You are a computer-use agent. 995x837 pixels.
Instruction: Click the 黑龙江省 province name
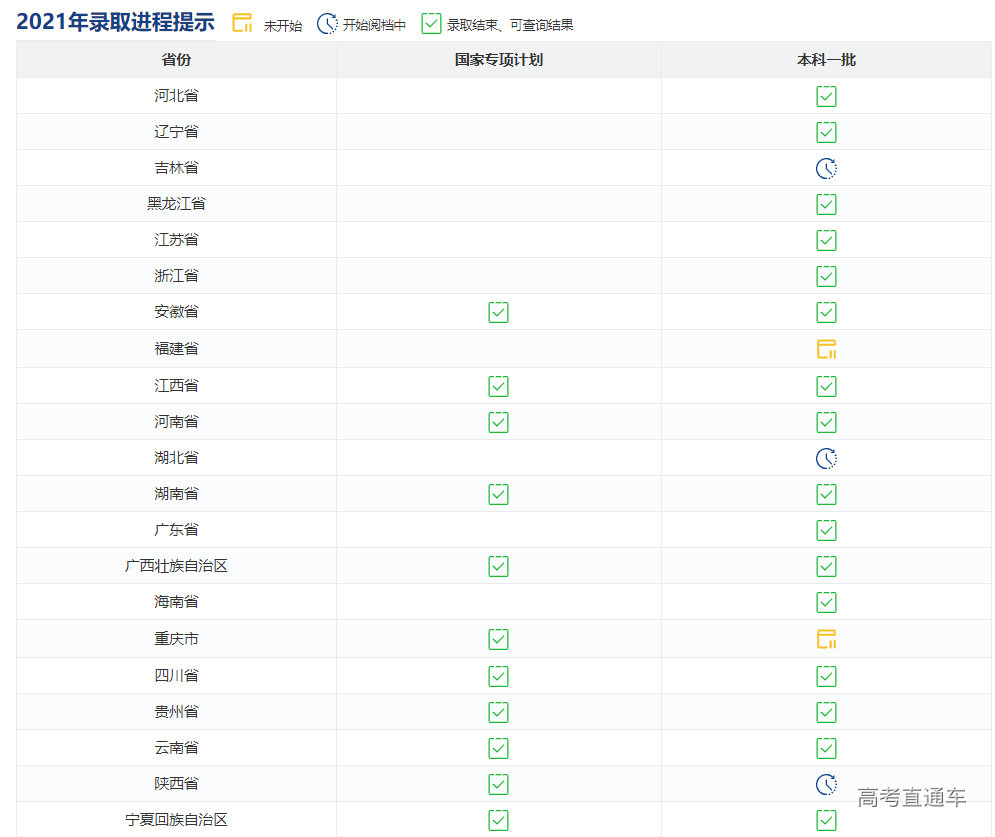coord(176,204)
